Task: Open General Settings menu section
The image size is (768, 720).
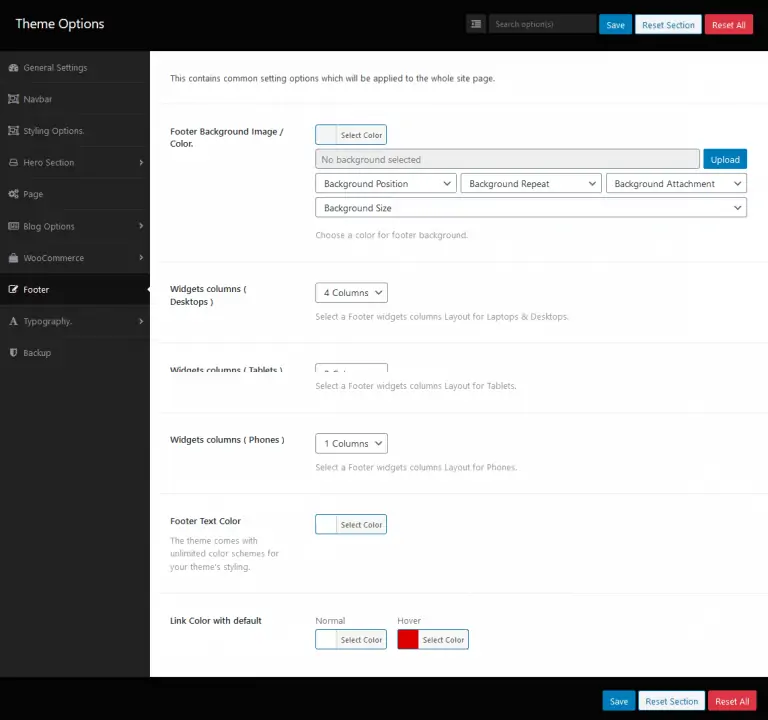Action: 75,68
